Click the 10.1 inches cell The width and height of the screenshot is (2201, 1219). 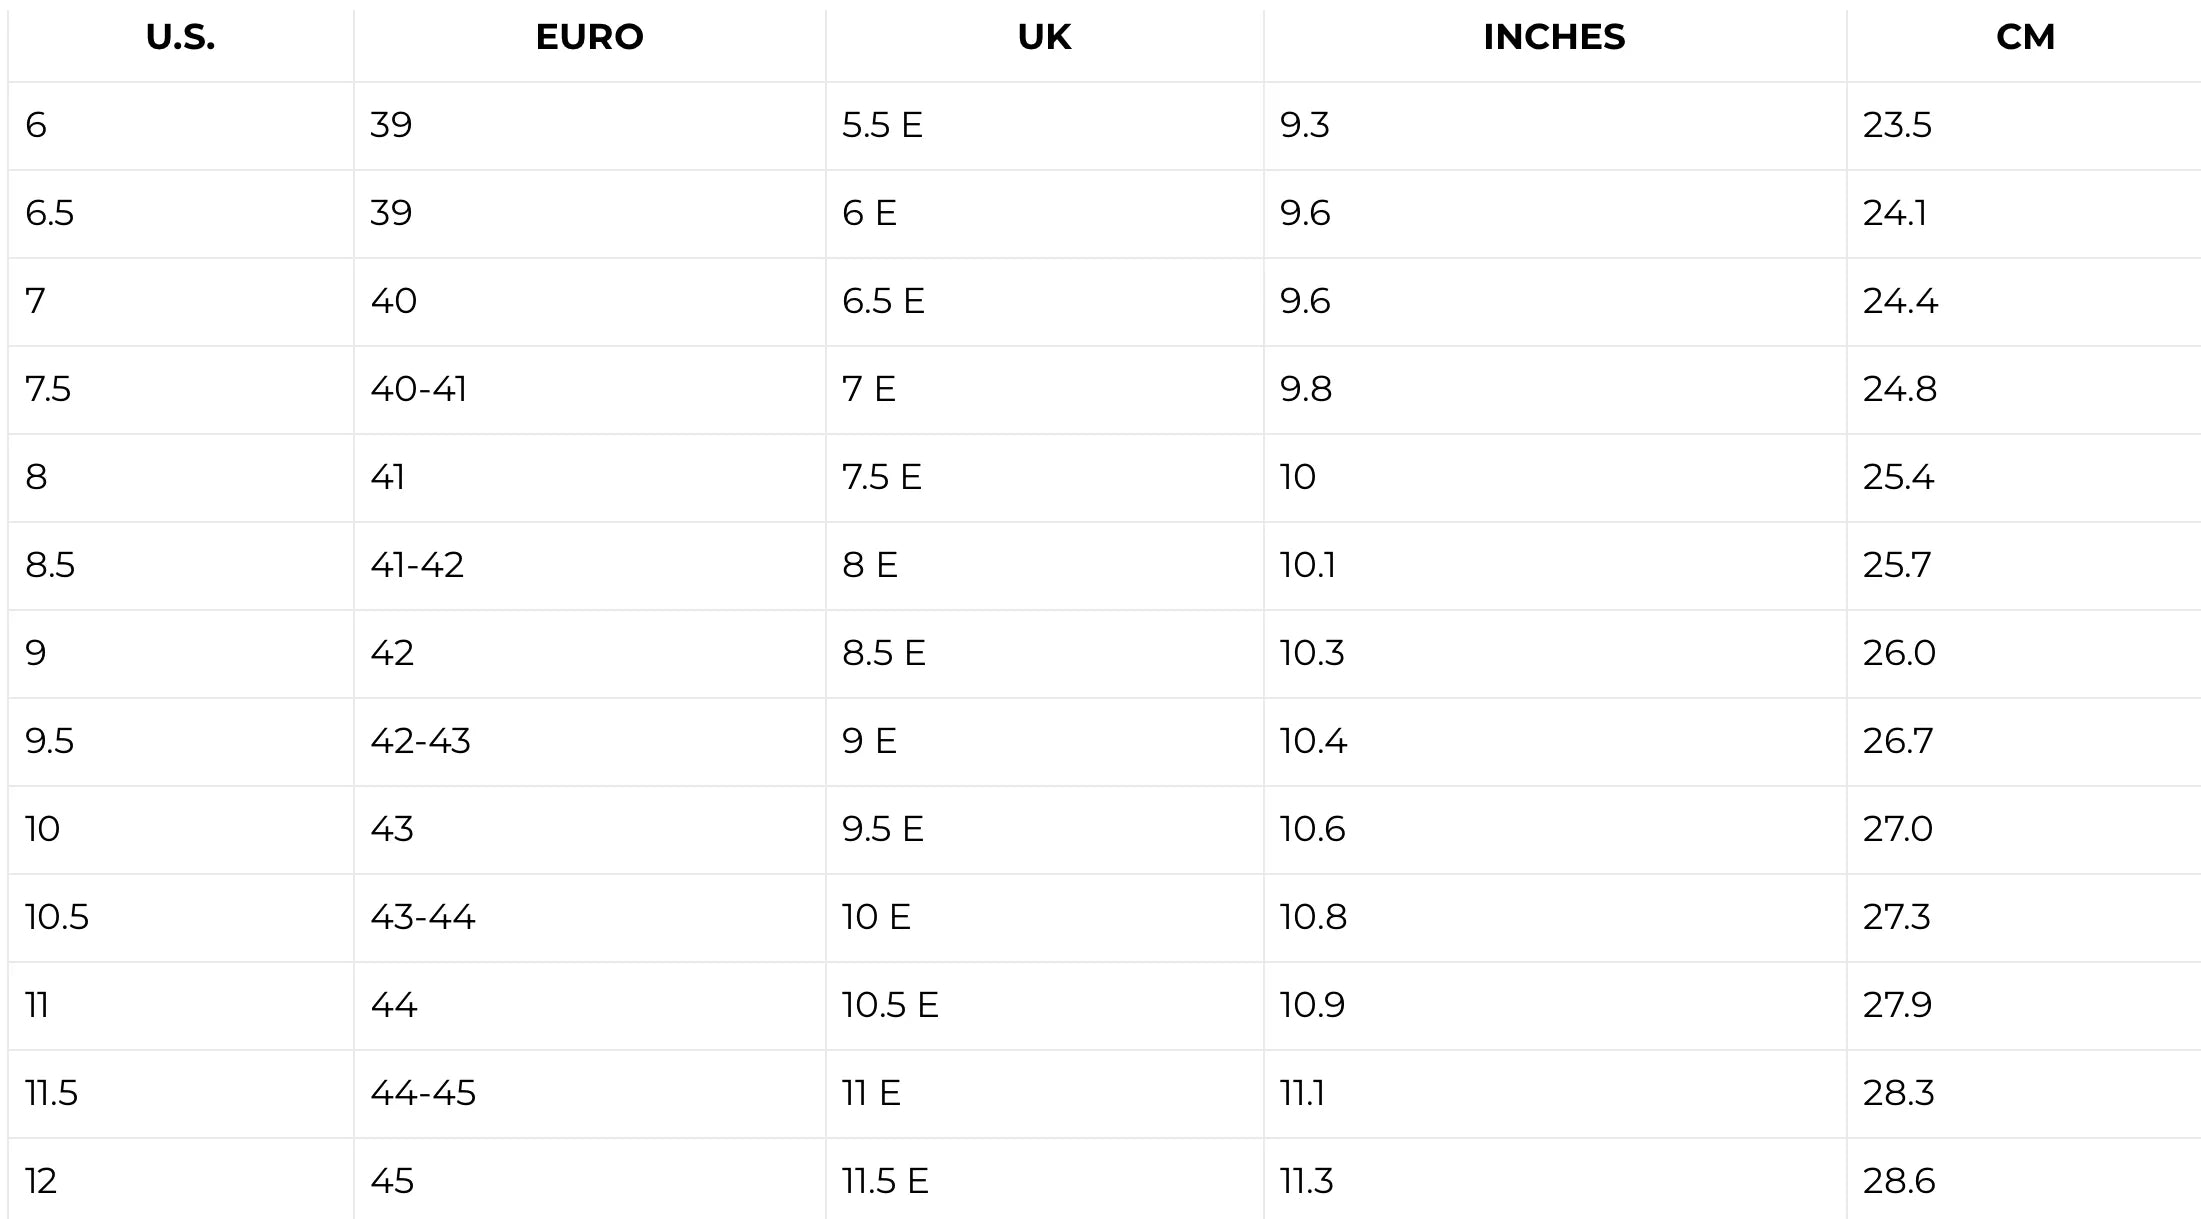(1308, 565)
